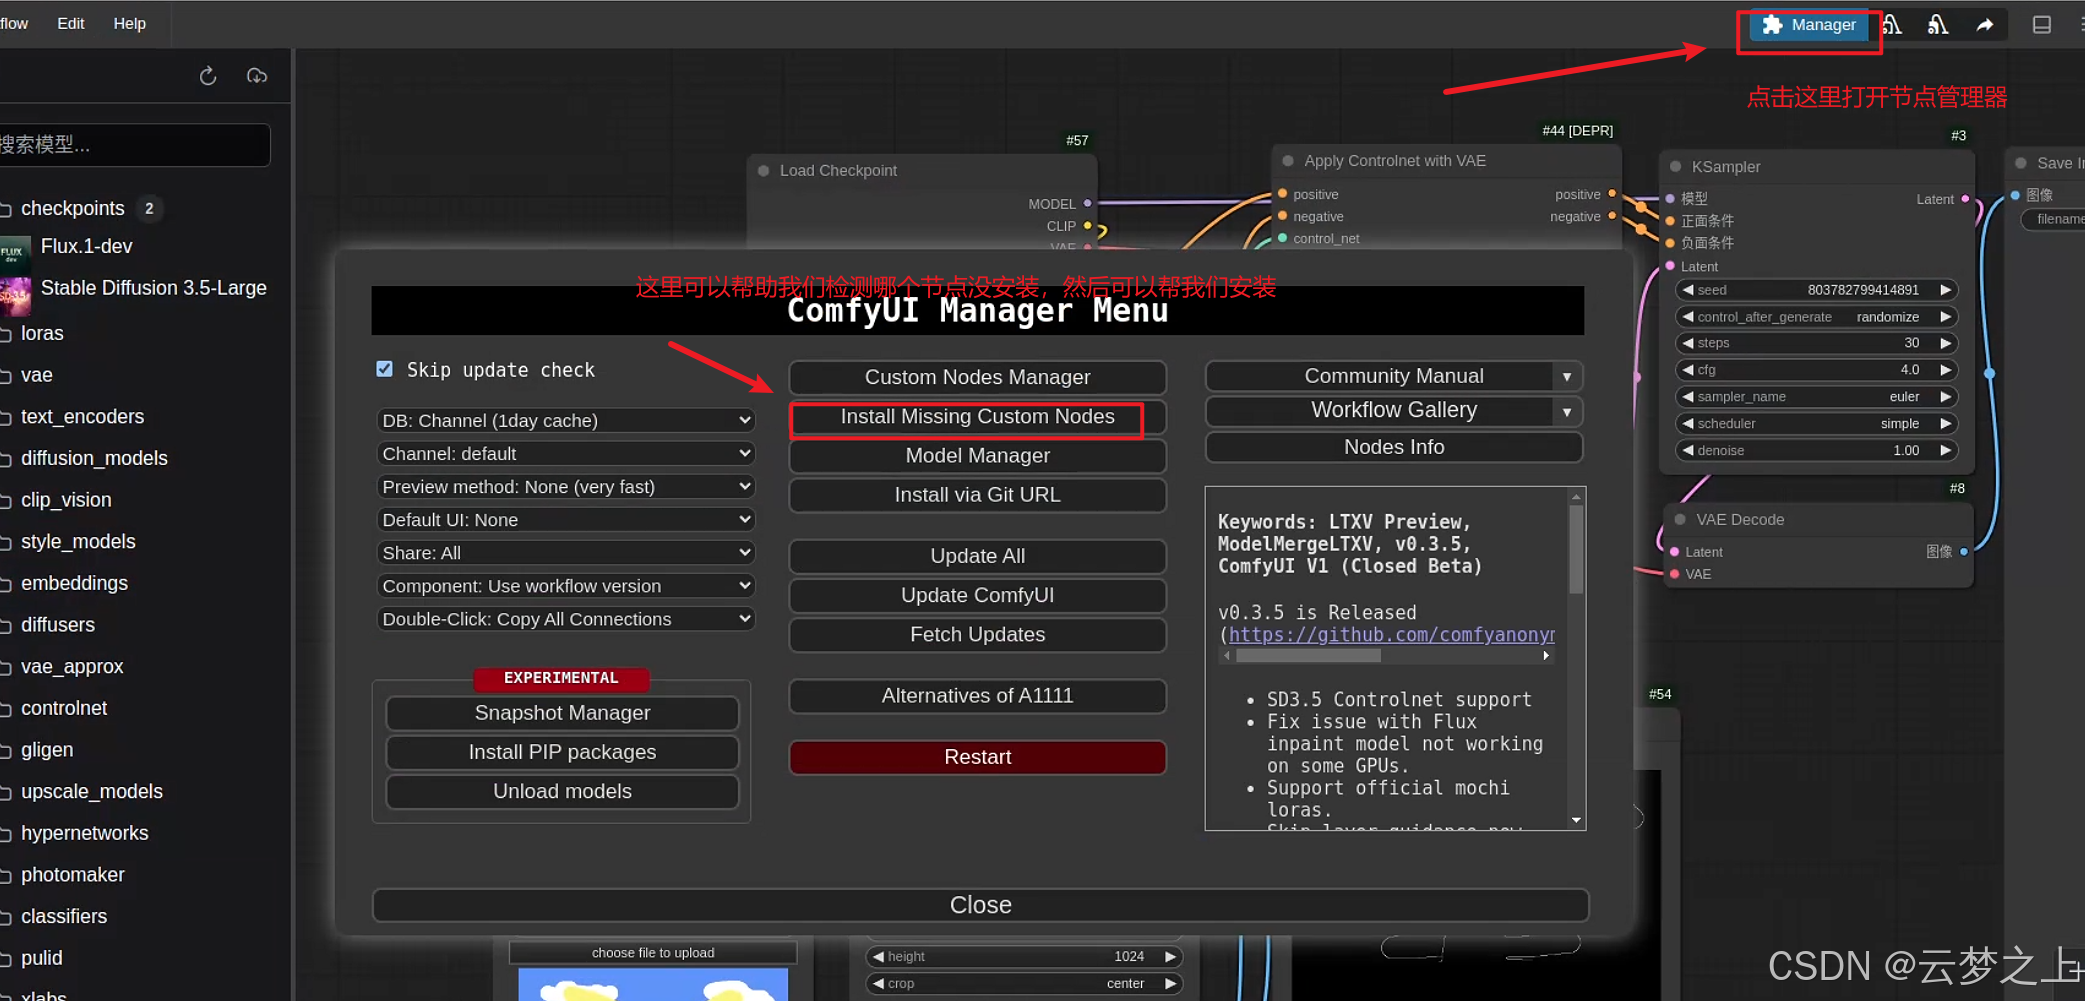Collapse the KSampler node via its dot
This screenshot has width=2085, height=1001.
click(1676, 167)
